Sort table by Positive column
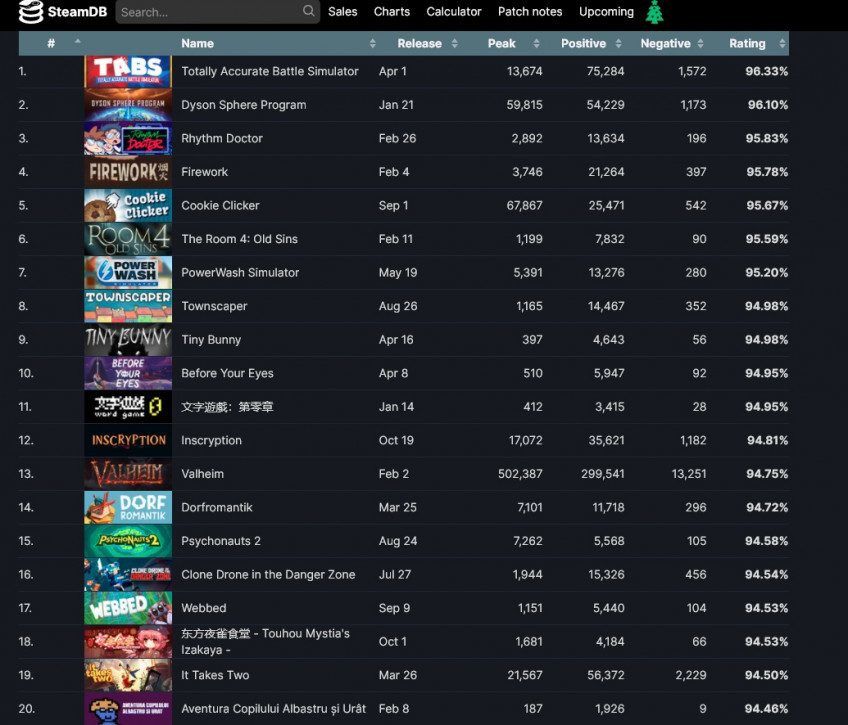The height and width of the screenshot is (725, 848). pos(584,43)
